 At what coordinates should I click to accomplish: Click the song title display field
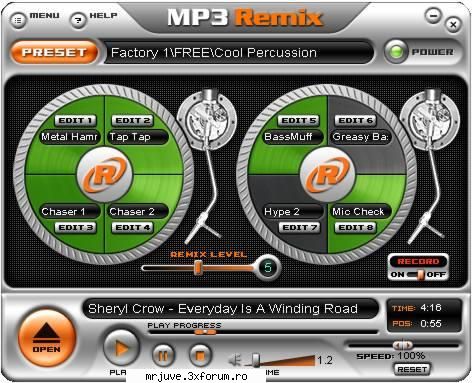pyautogui.click(x=231, y=309)
